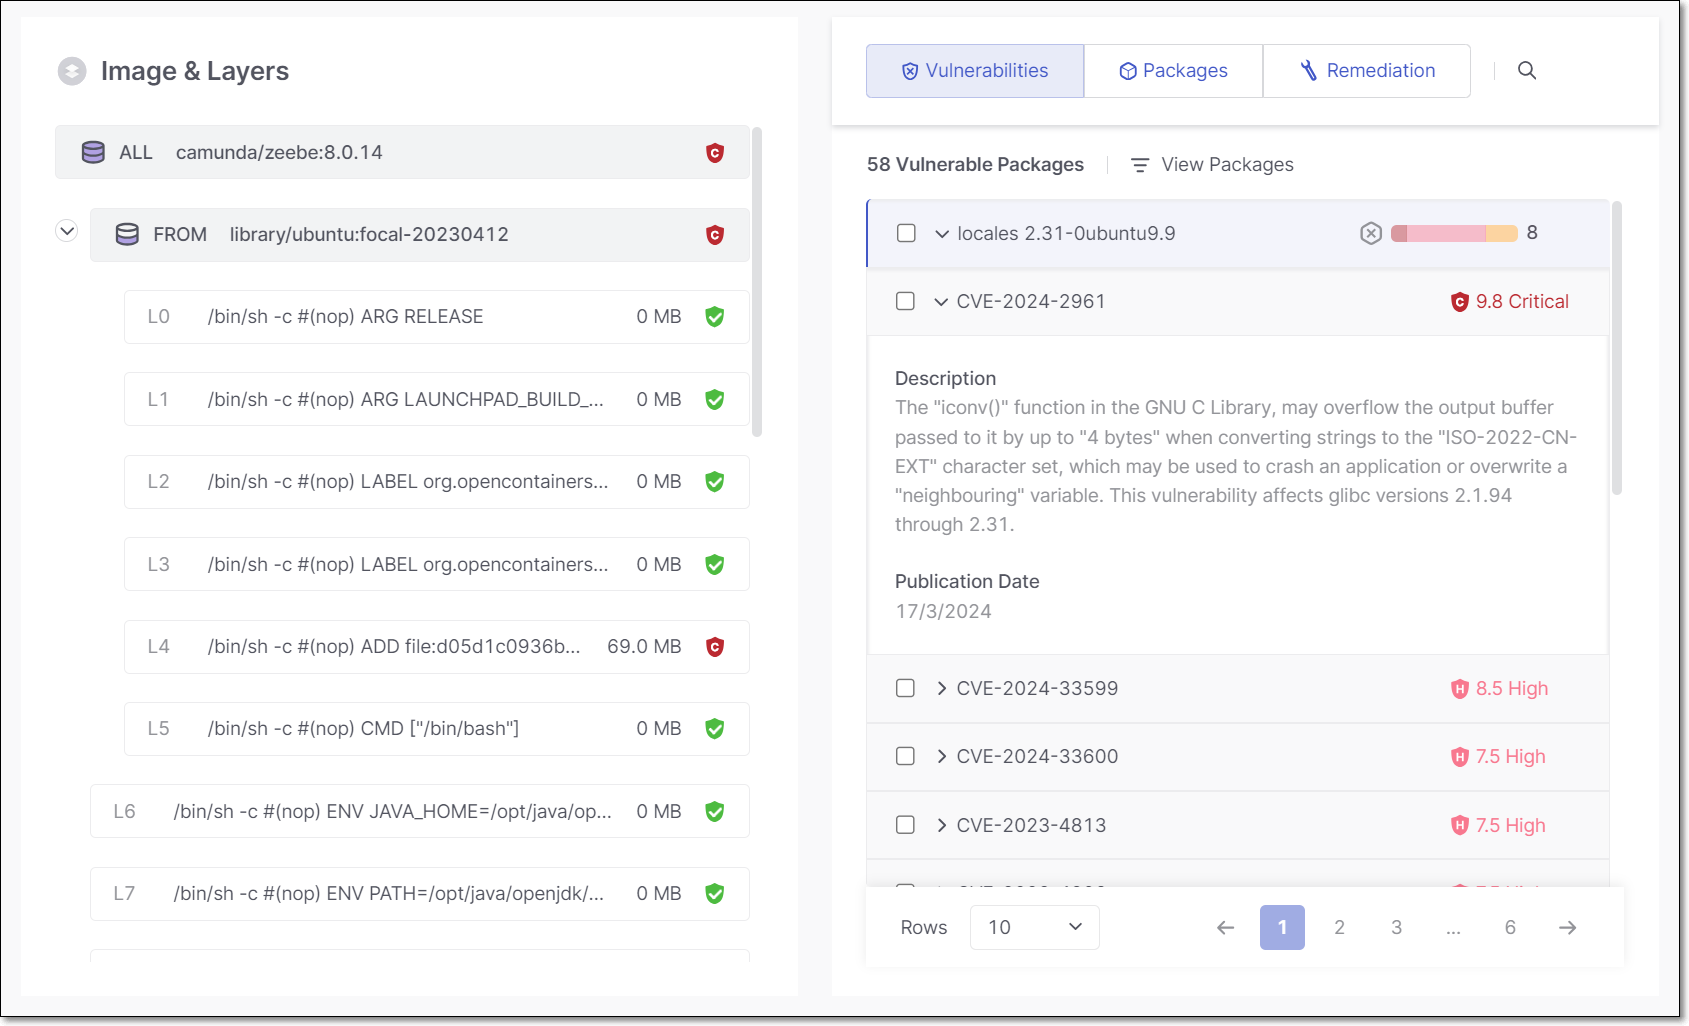
Task: Click the green shield on layer L0
Action: point(715,317)
